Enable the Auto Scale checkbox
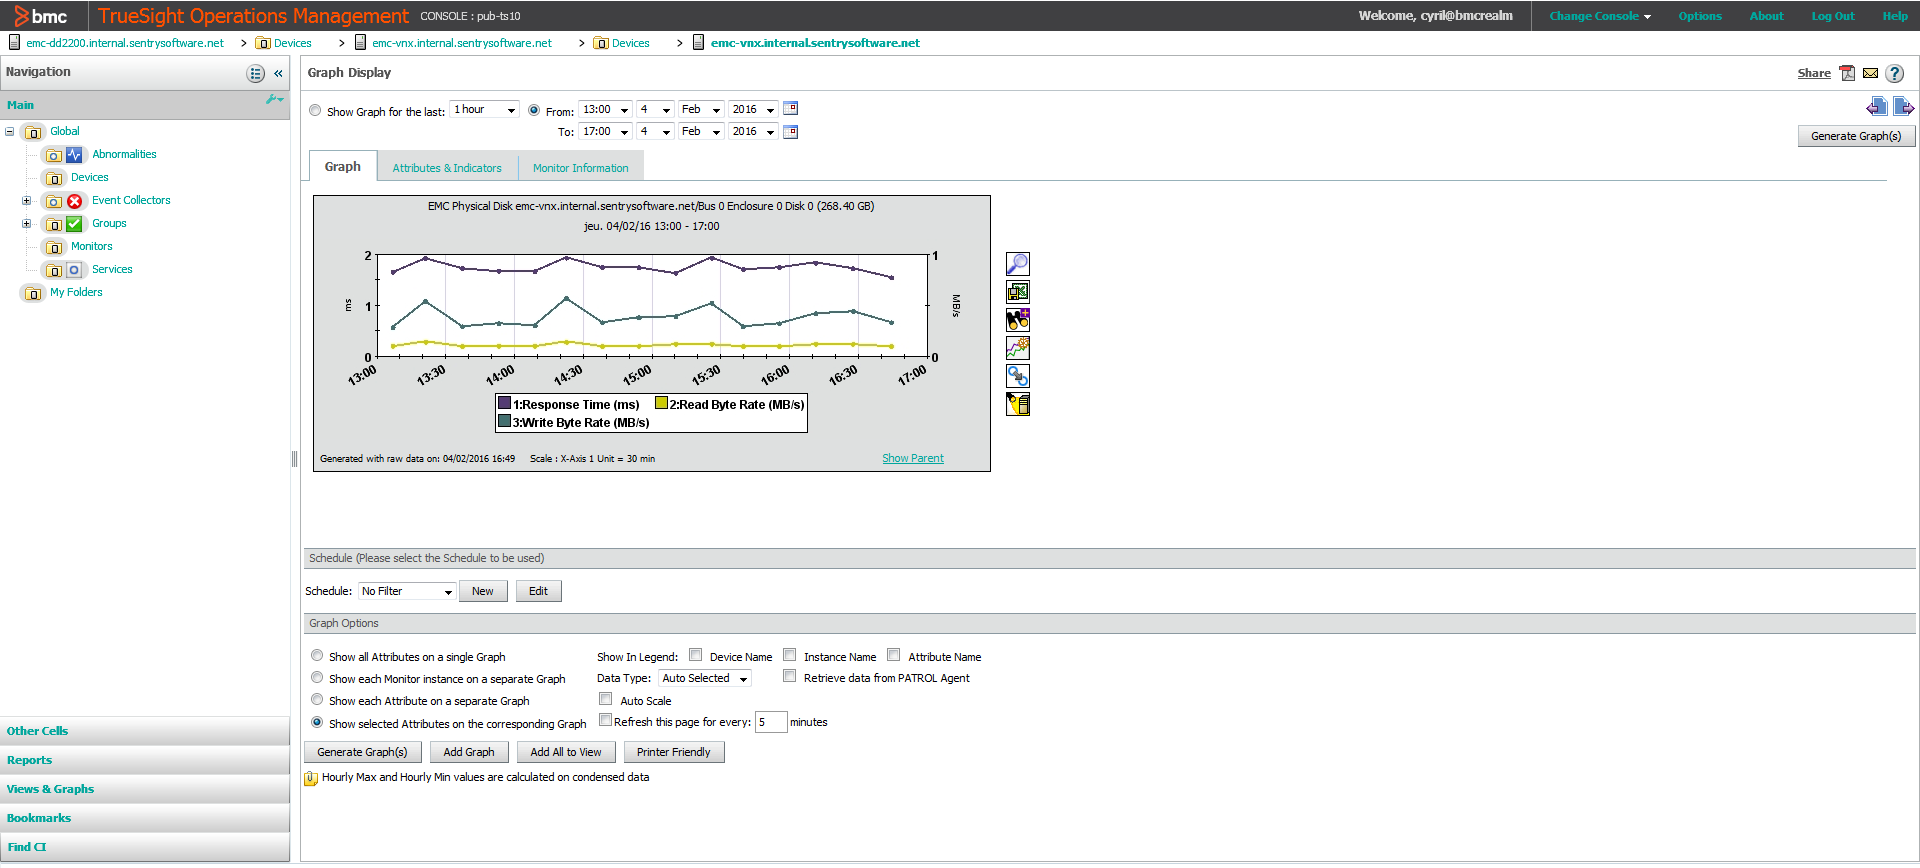The width and height of the screenshot is (1920, 868). pyautogui.click(x=605, y=699)
